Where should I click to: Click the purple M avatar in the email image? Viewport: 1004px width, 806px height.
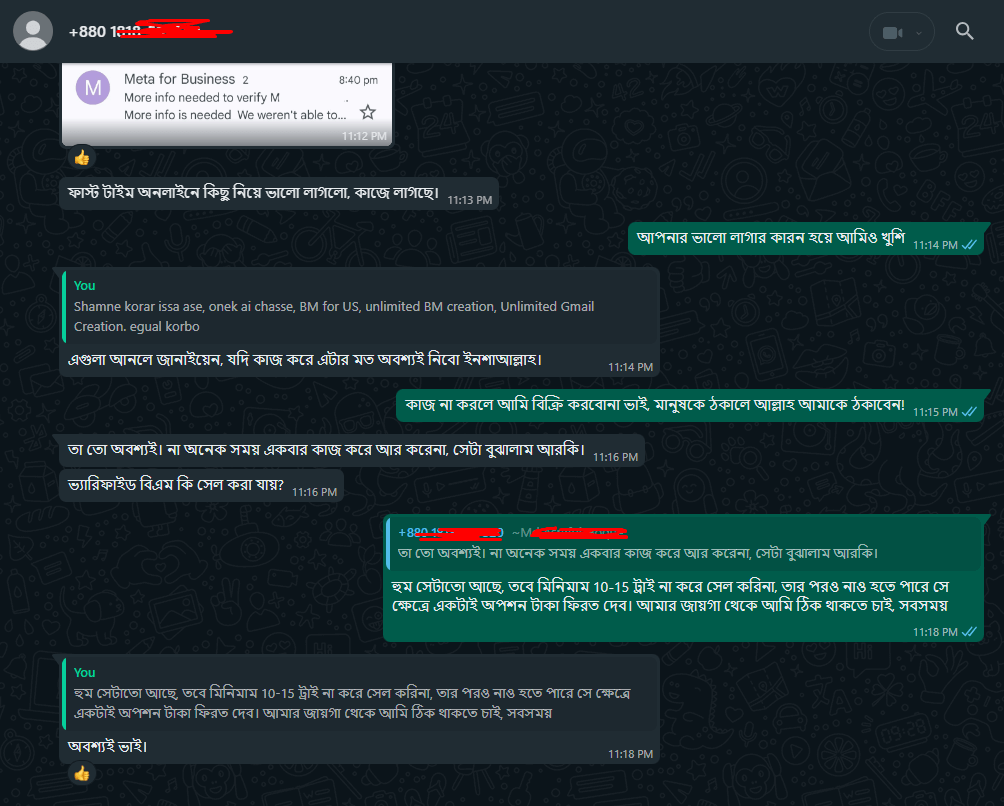coord(93,87)
